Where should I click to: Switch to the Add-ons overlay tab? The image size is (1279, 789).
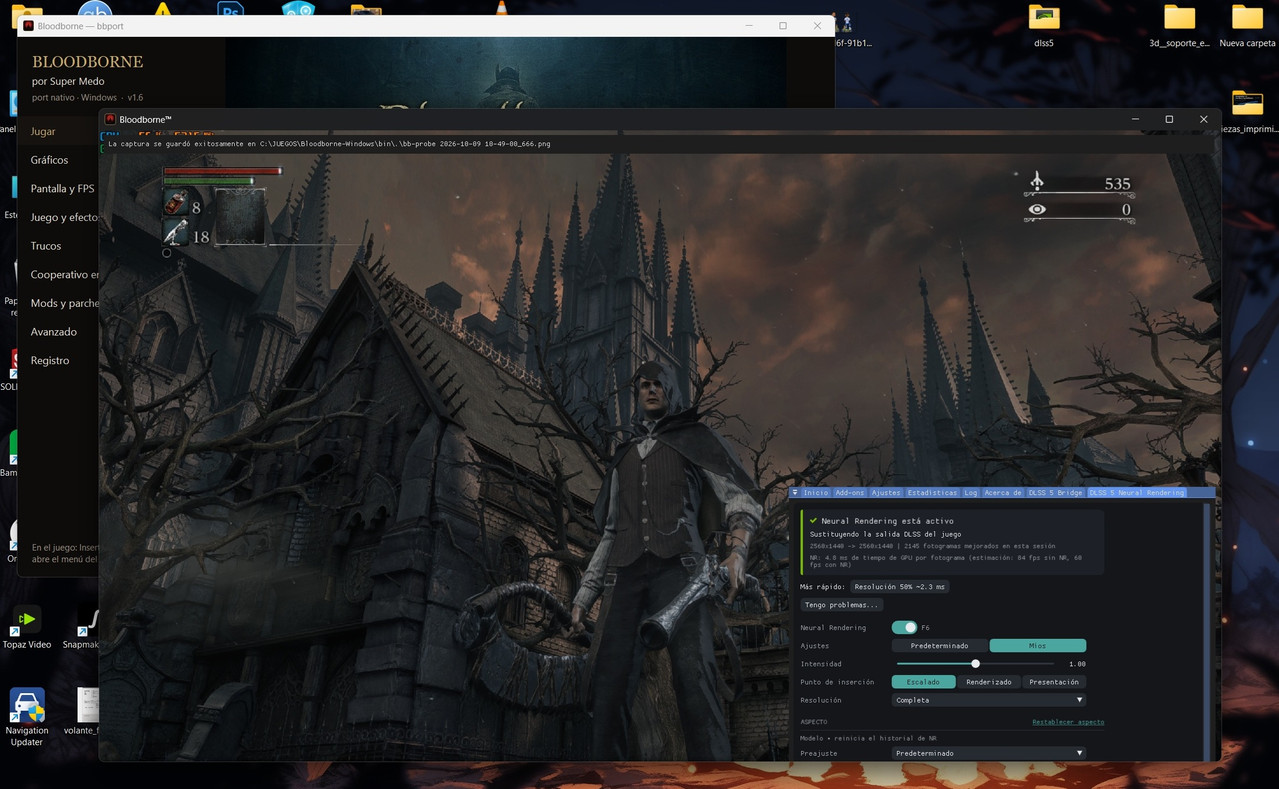(x=850, y=493)
